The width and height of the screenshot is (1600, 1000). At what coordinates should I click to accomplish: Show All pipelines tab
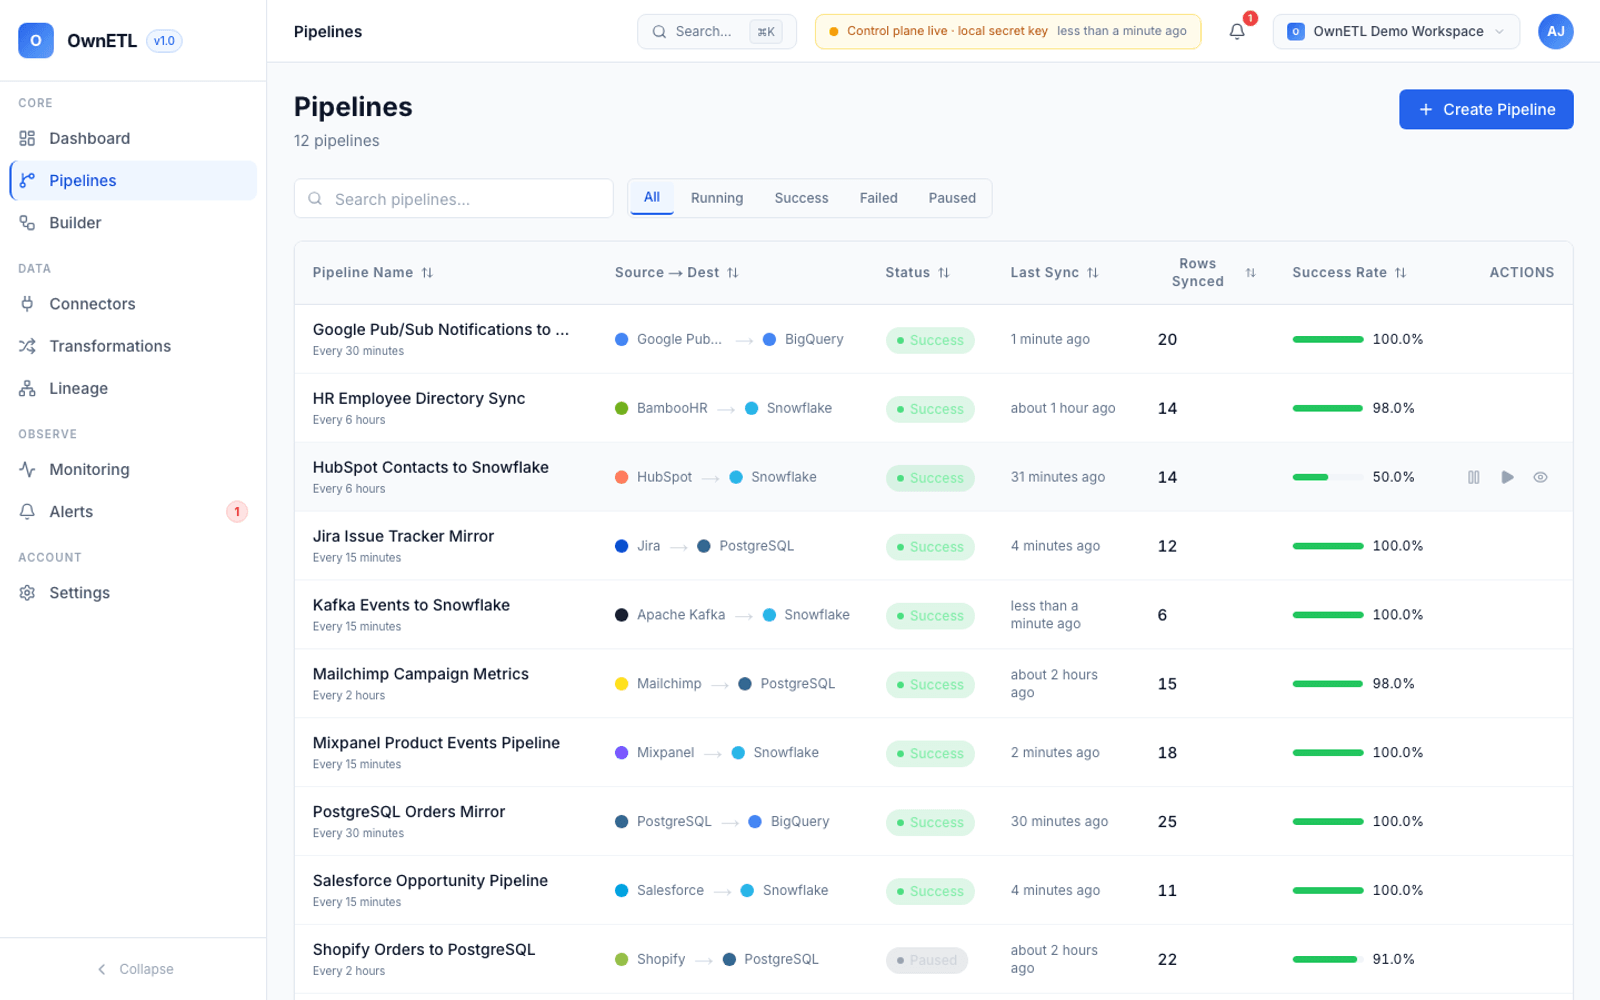click(652, 198)
